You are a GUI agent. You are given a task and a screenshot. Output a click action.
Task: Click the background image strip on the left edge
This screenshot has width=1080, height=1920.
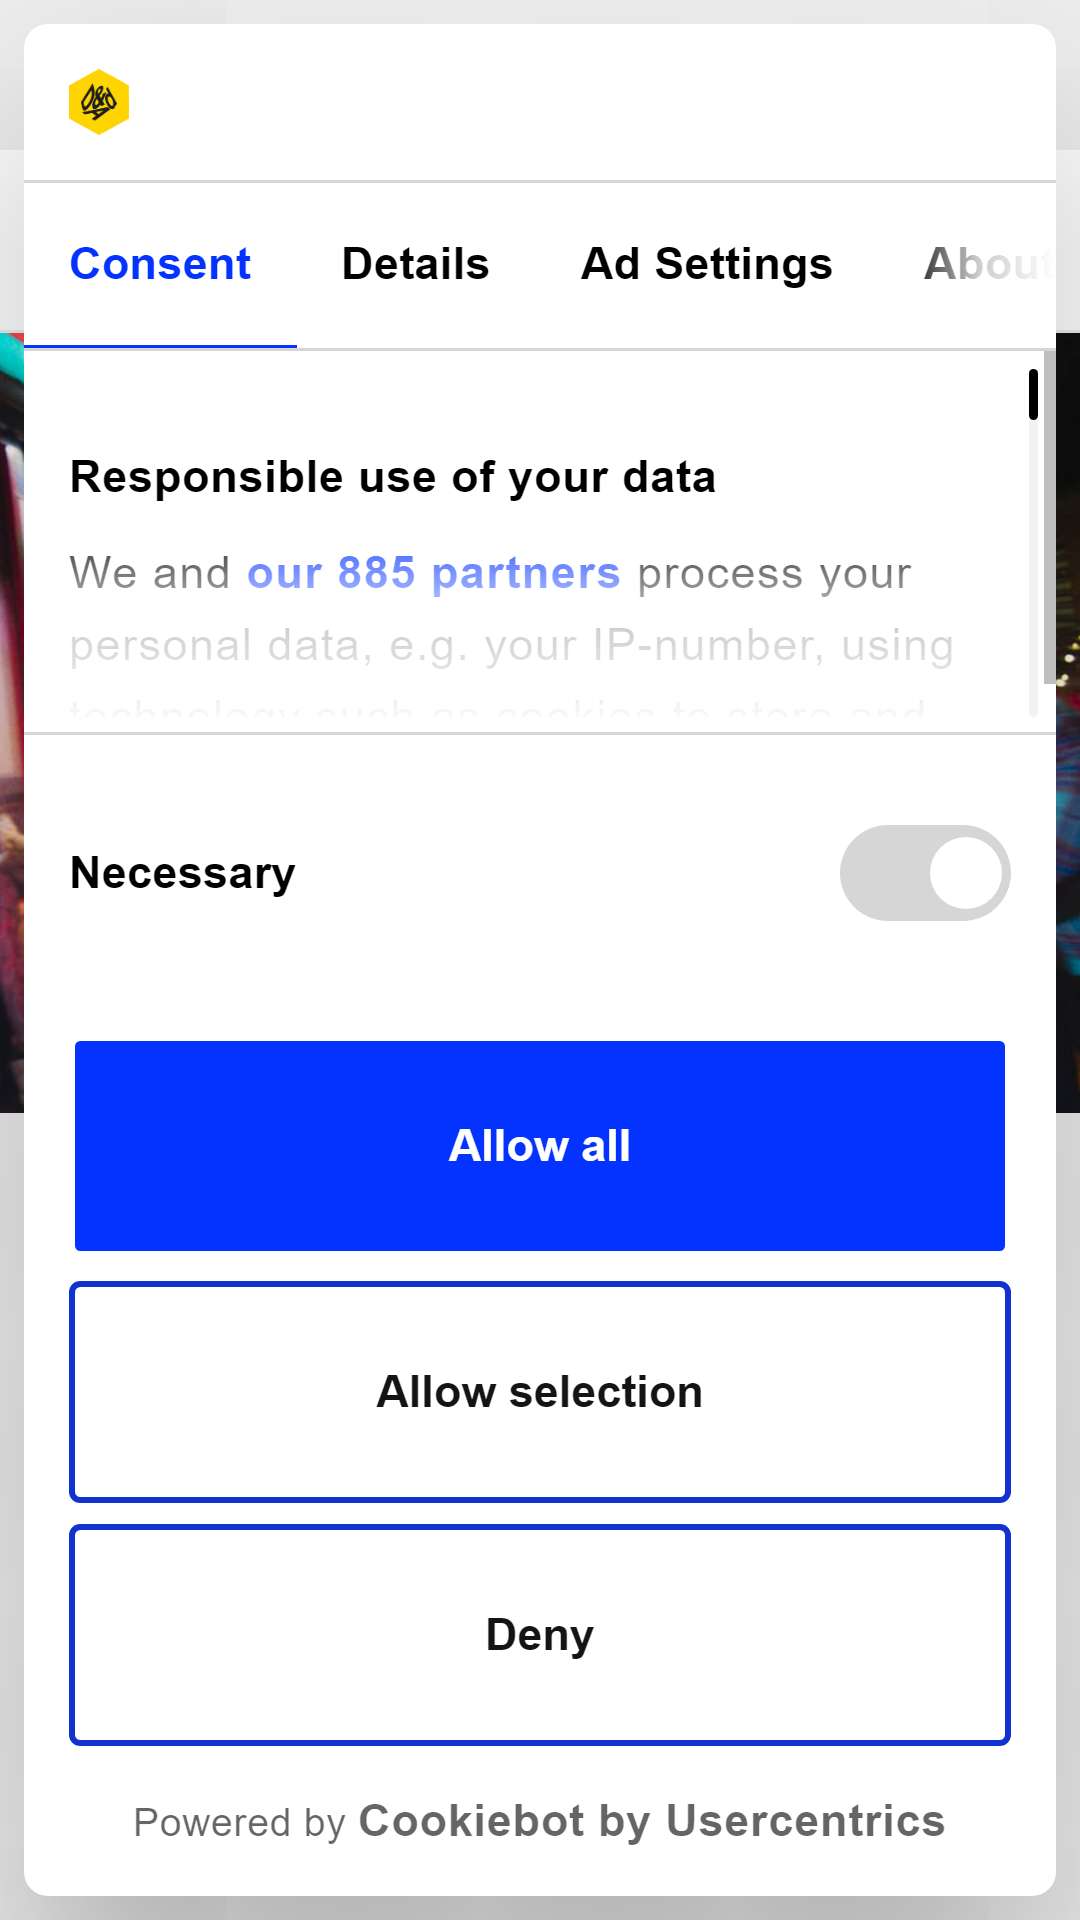[x=11, y=722]
